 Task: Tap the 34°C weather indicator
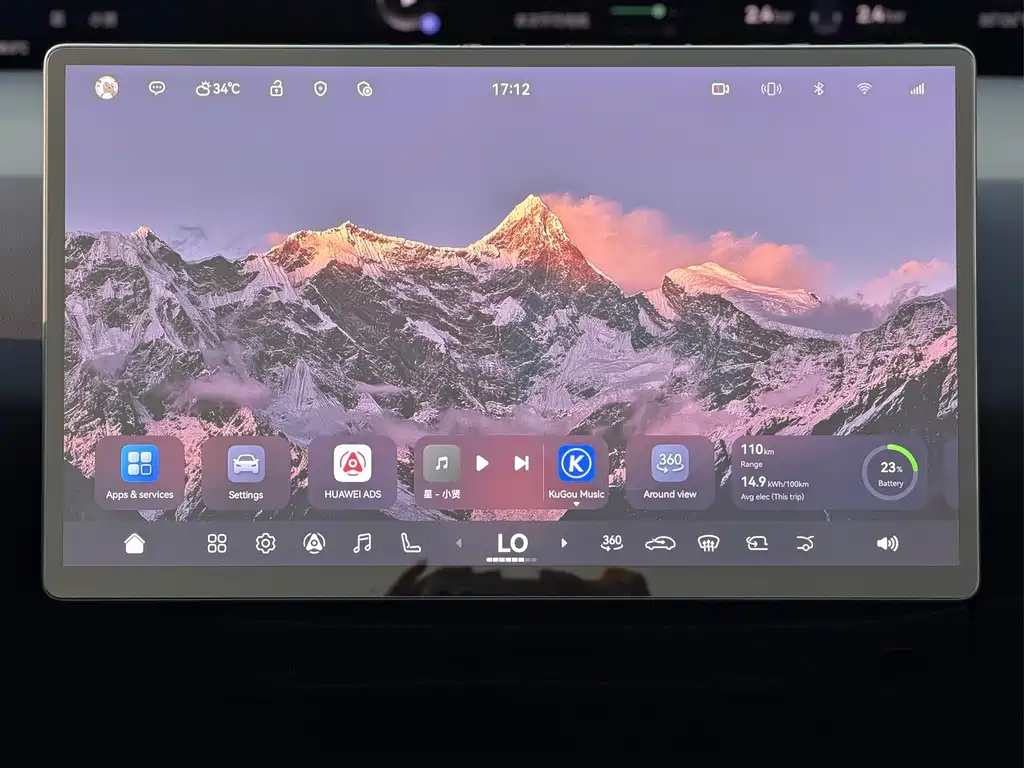218,88
